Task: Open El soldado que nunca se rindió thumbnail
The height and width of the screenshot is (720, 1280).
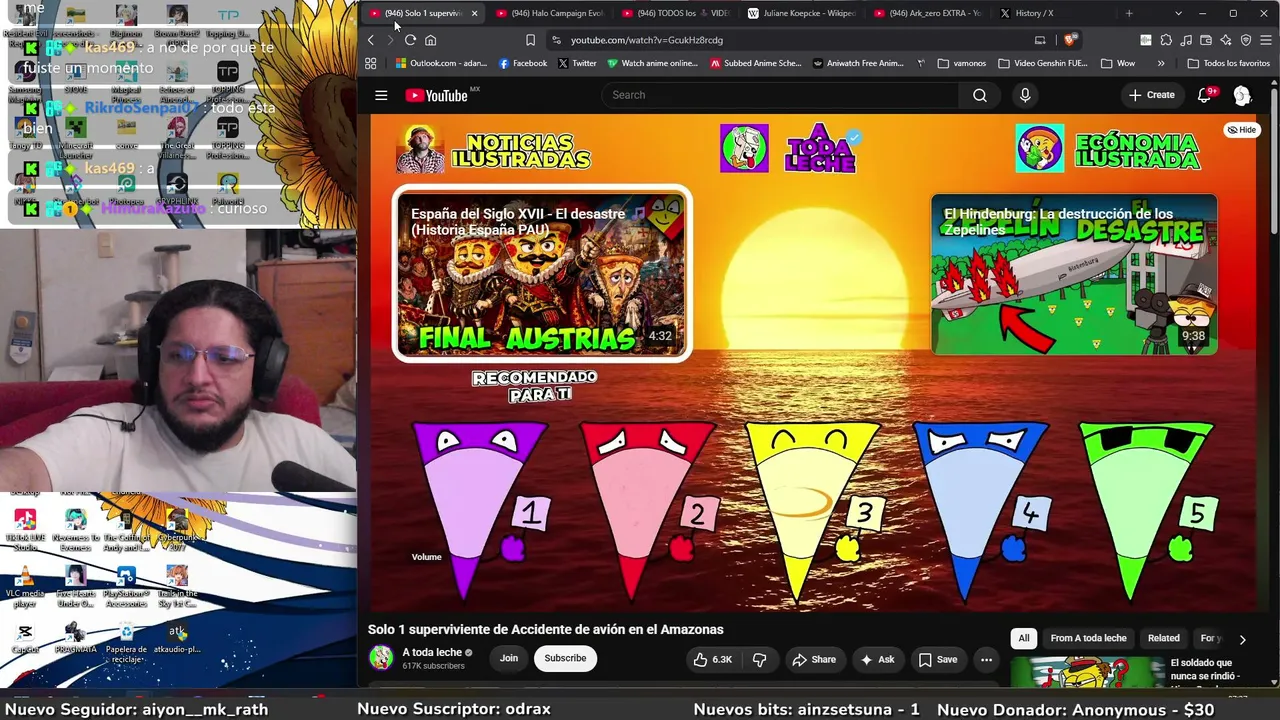Action: (x=1085, y=672)
